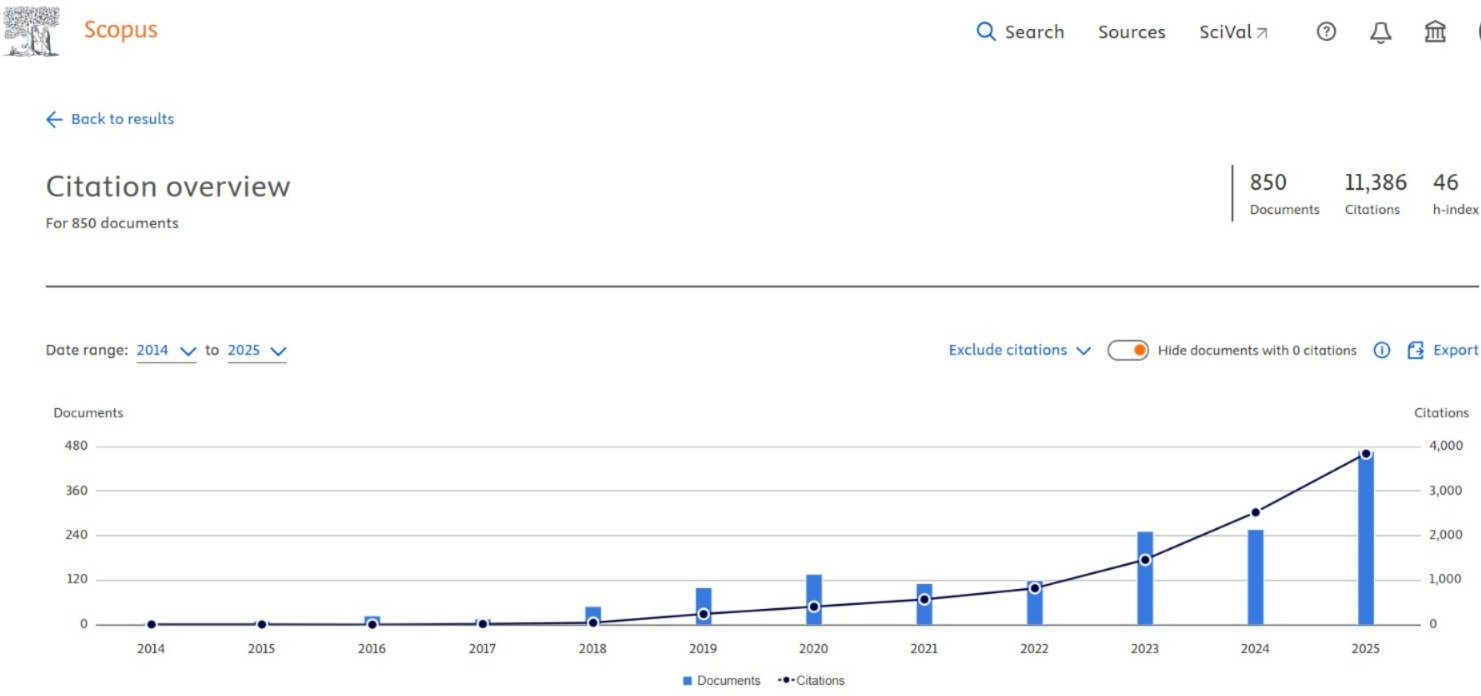Viewport: 1481px width, 696px height.
Task: Click the Scopus brand name link
Action: [x=120, y=30]
